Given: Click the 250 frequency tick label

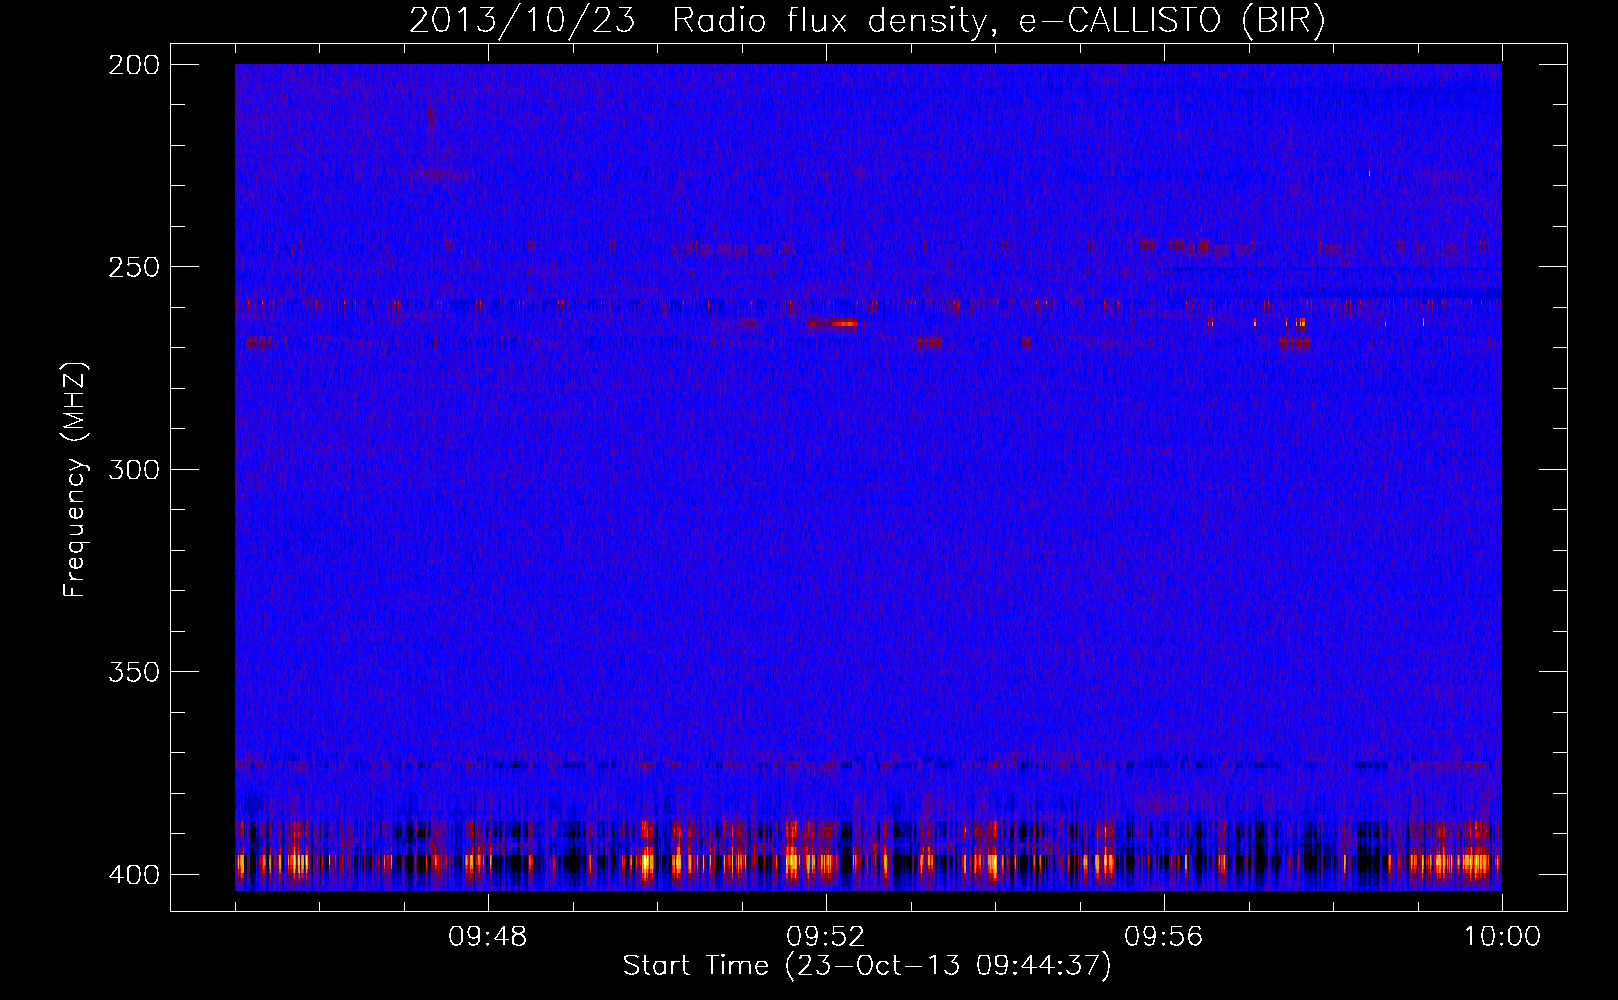Looking at the screenshot, I should (134, 267).
